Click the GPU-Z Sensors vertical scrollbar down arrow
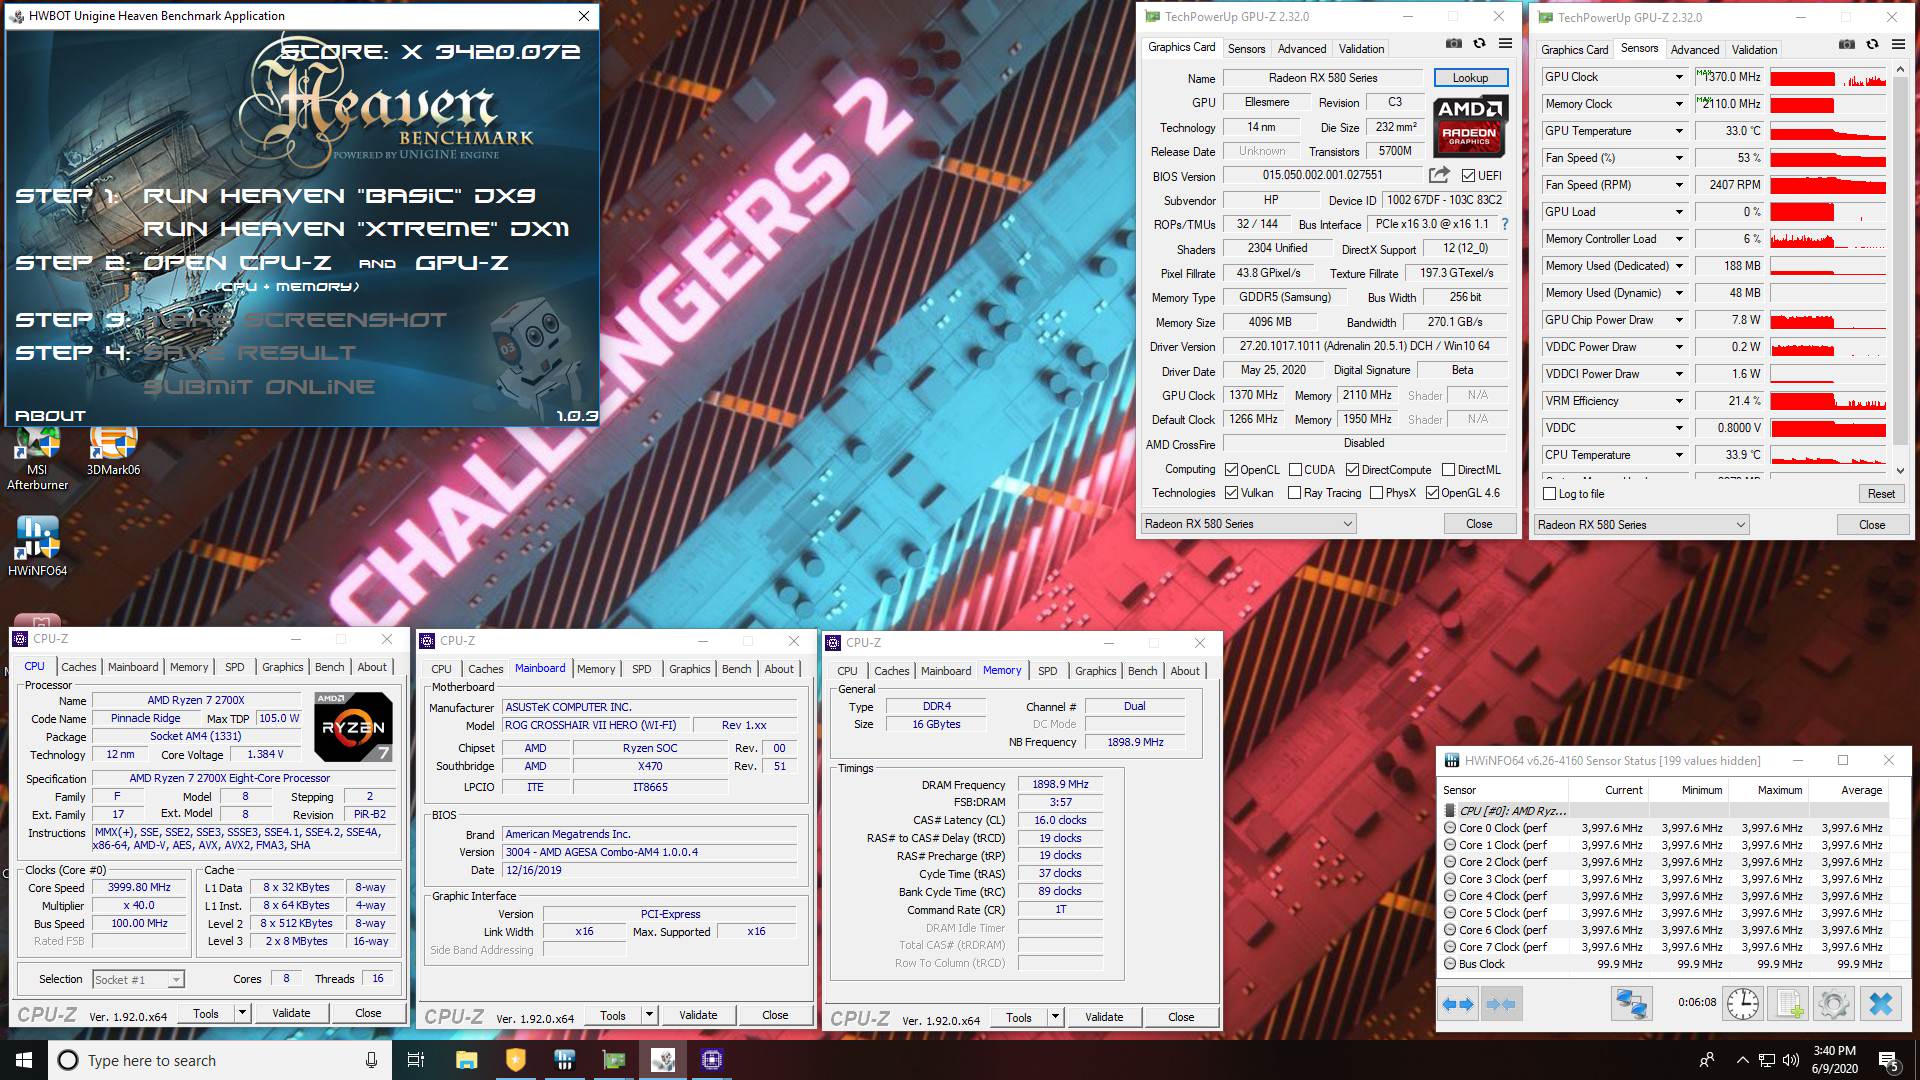1920x1080 pixels. pos(1900,470)
